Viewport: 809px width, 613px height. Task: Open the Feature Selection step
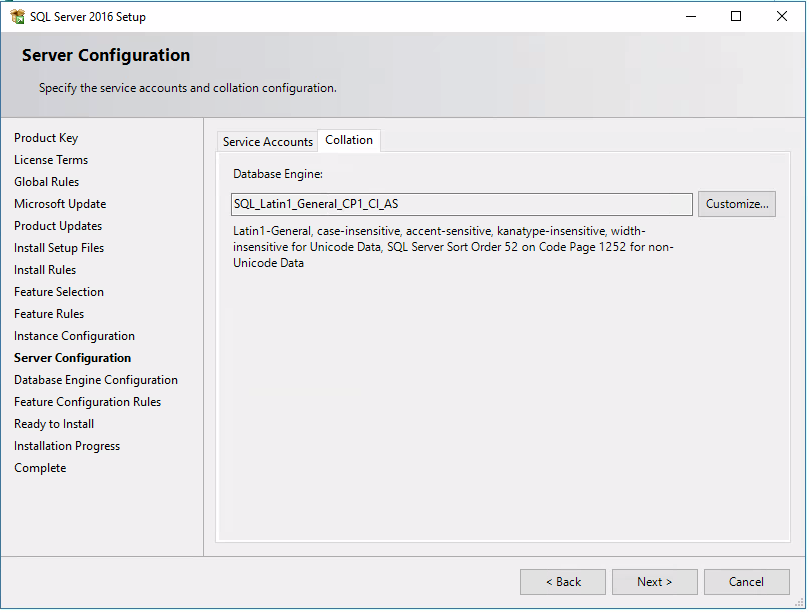(x=58, y=292)
